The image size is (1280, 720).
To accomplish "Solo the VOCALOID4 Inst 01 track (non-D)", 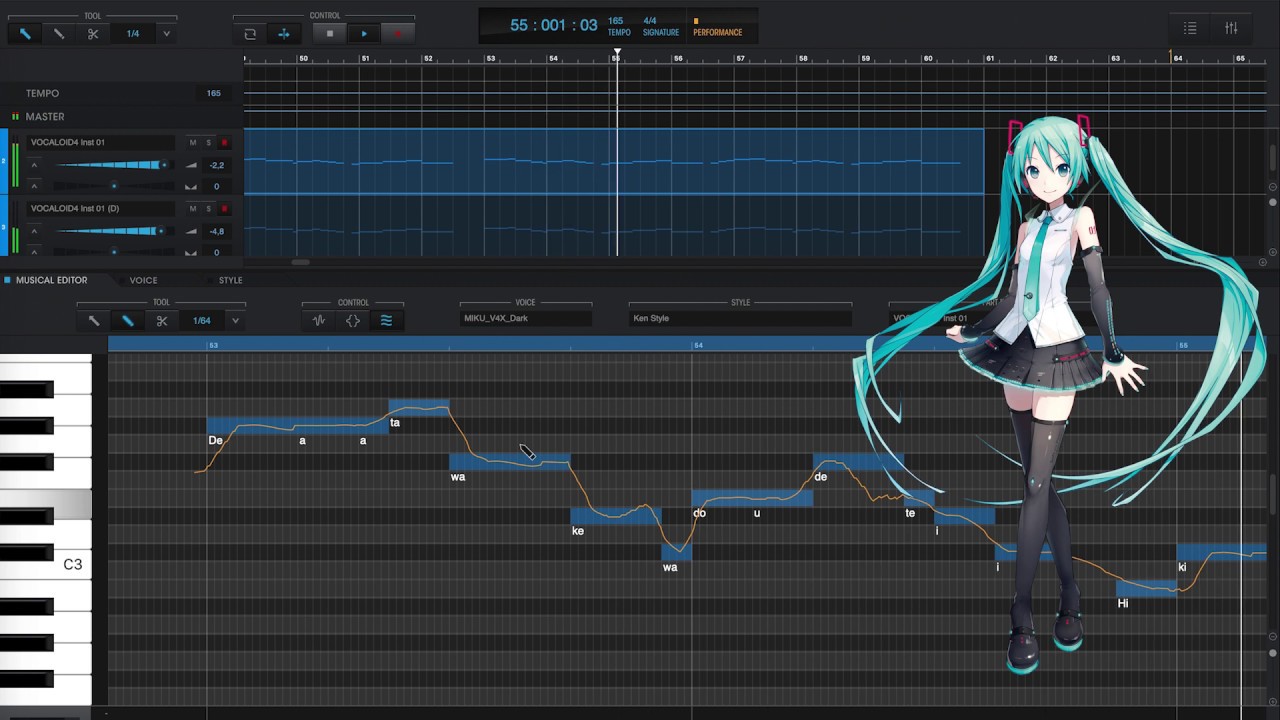I will point(208,142).
